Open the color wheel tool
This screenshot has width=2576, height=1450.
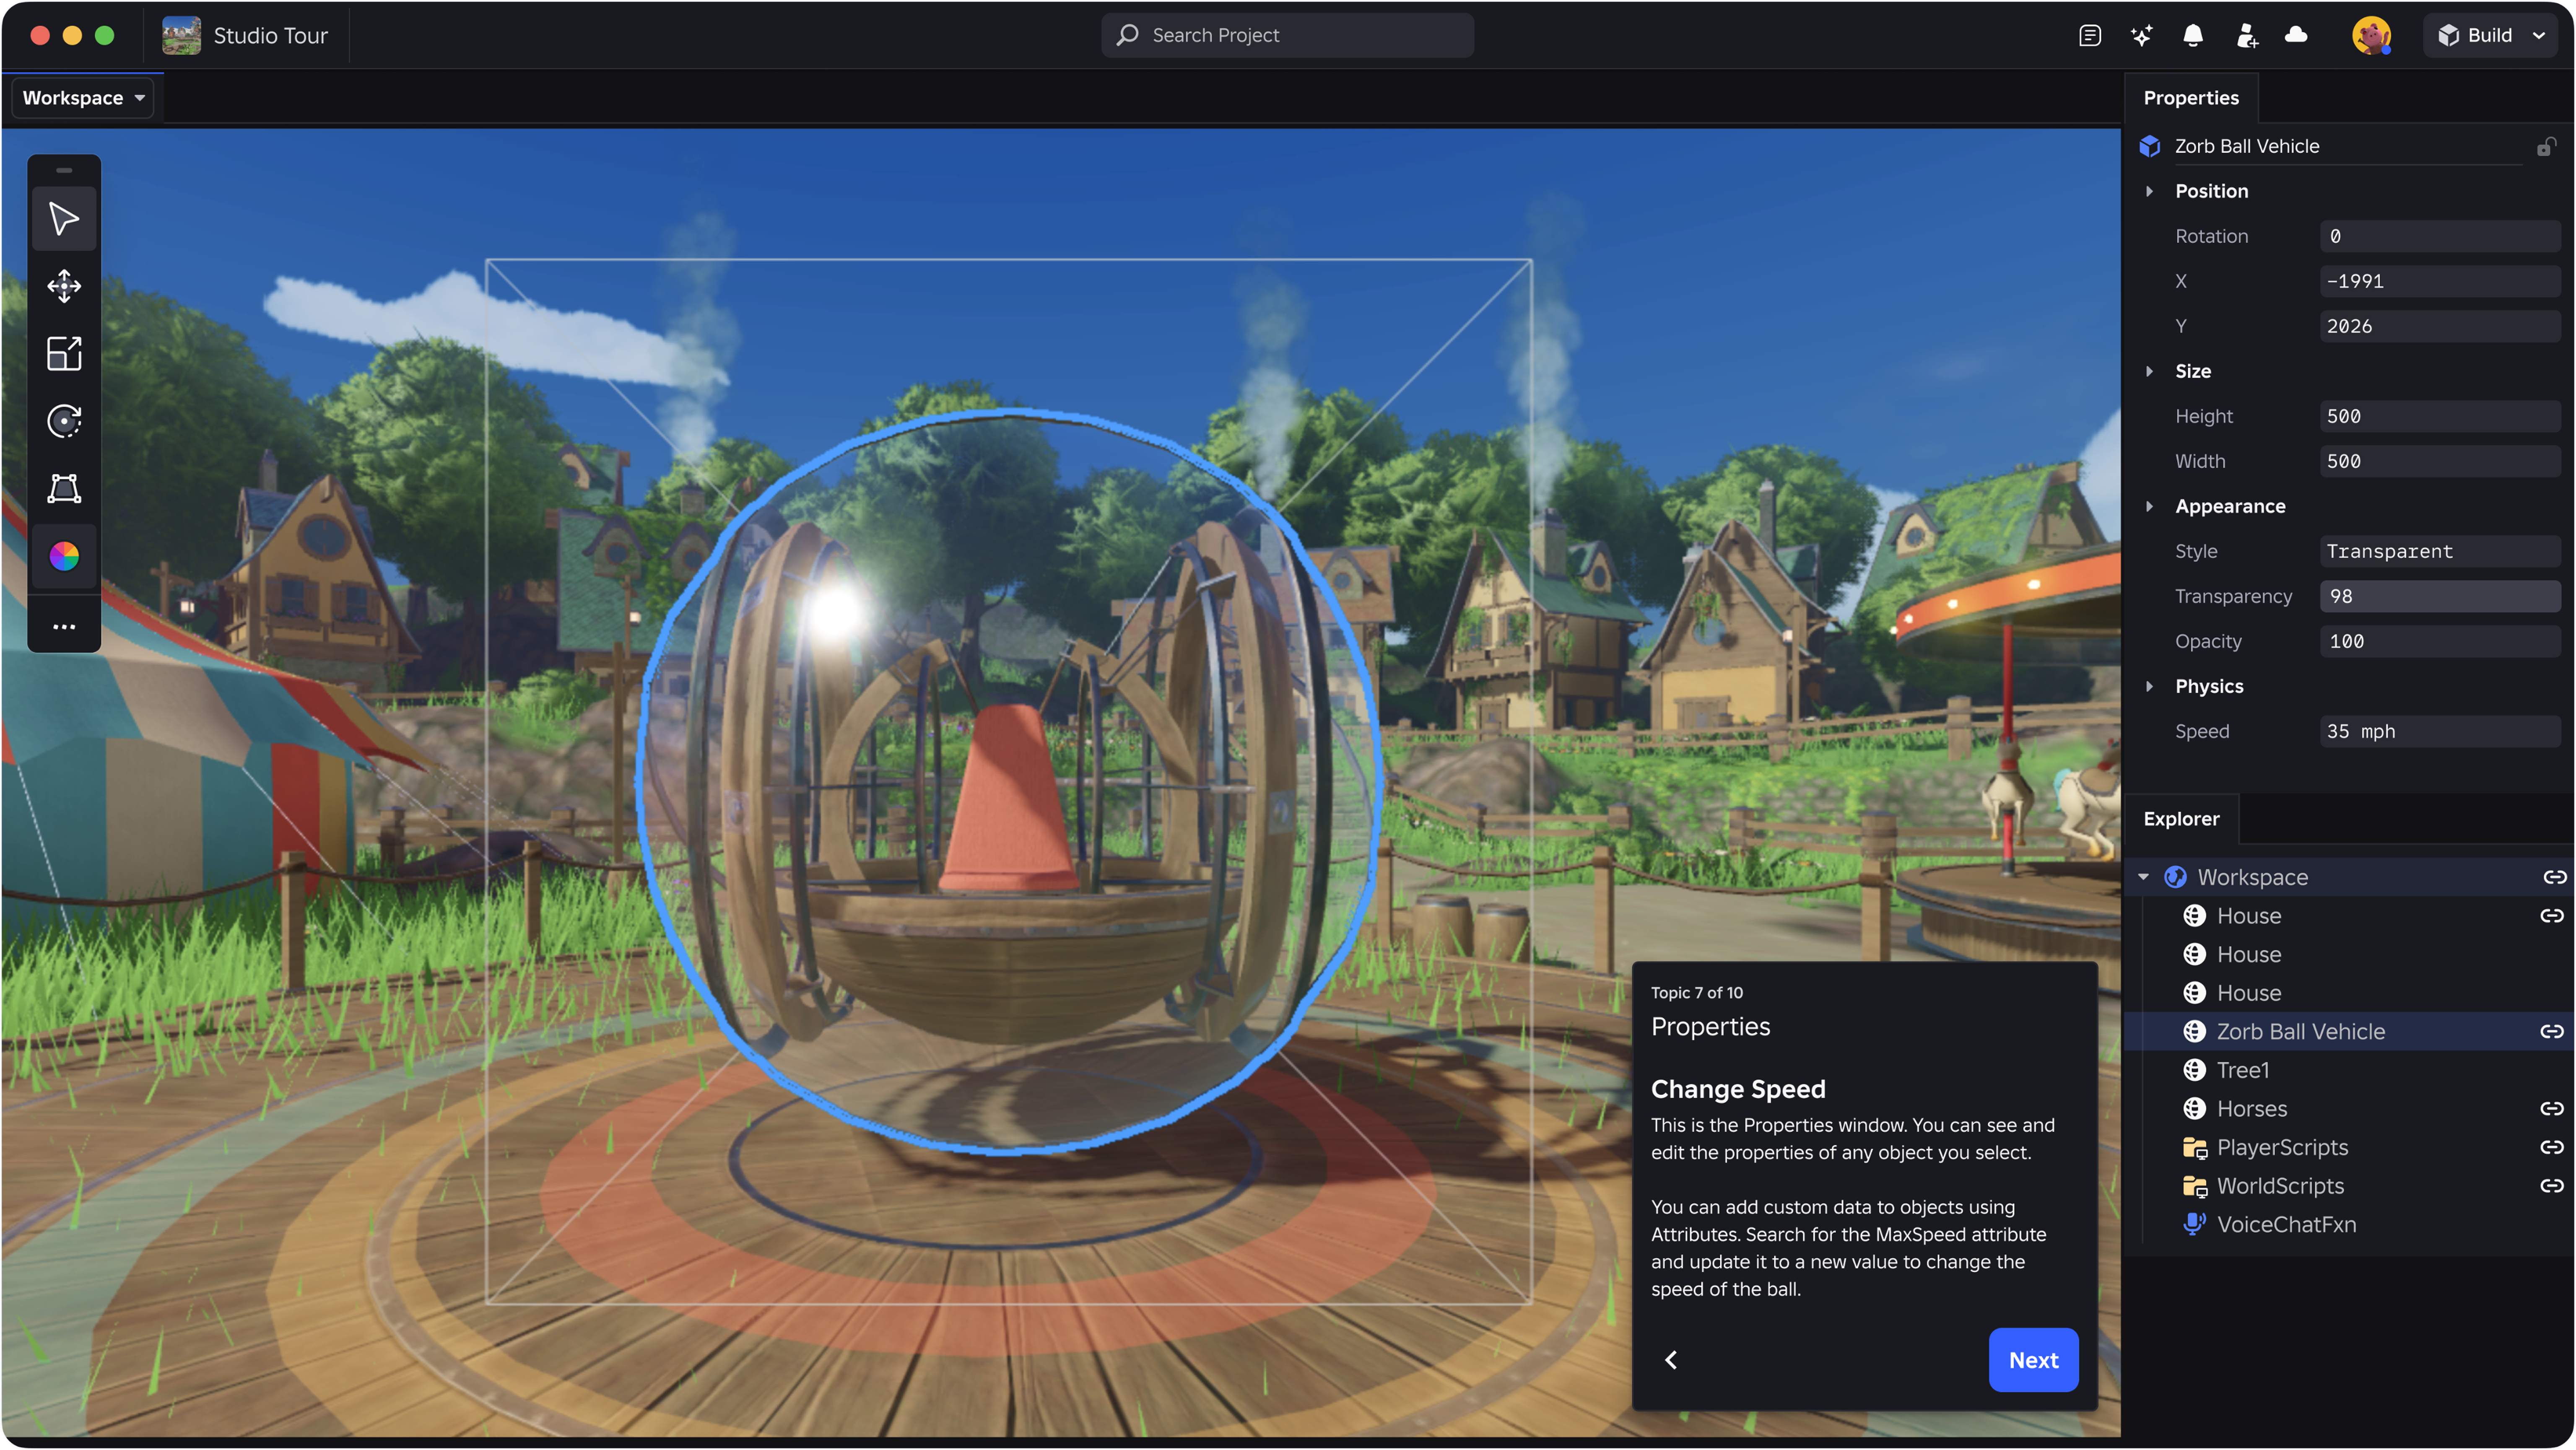tap(64, 556)
